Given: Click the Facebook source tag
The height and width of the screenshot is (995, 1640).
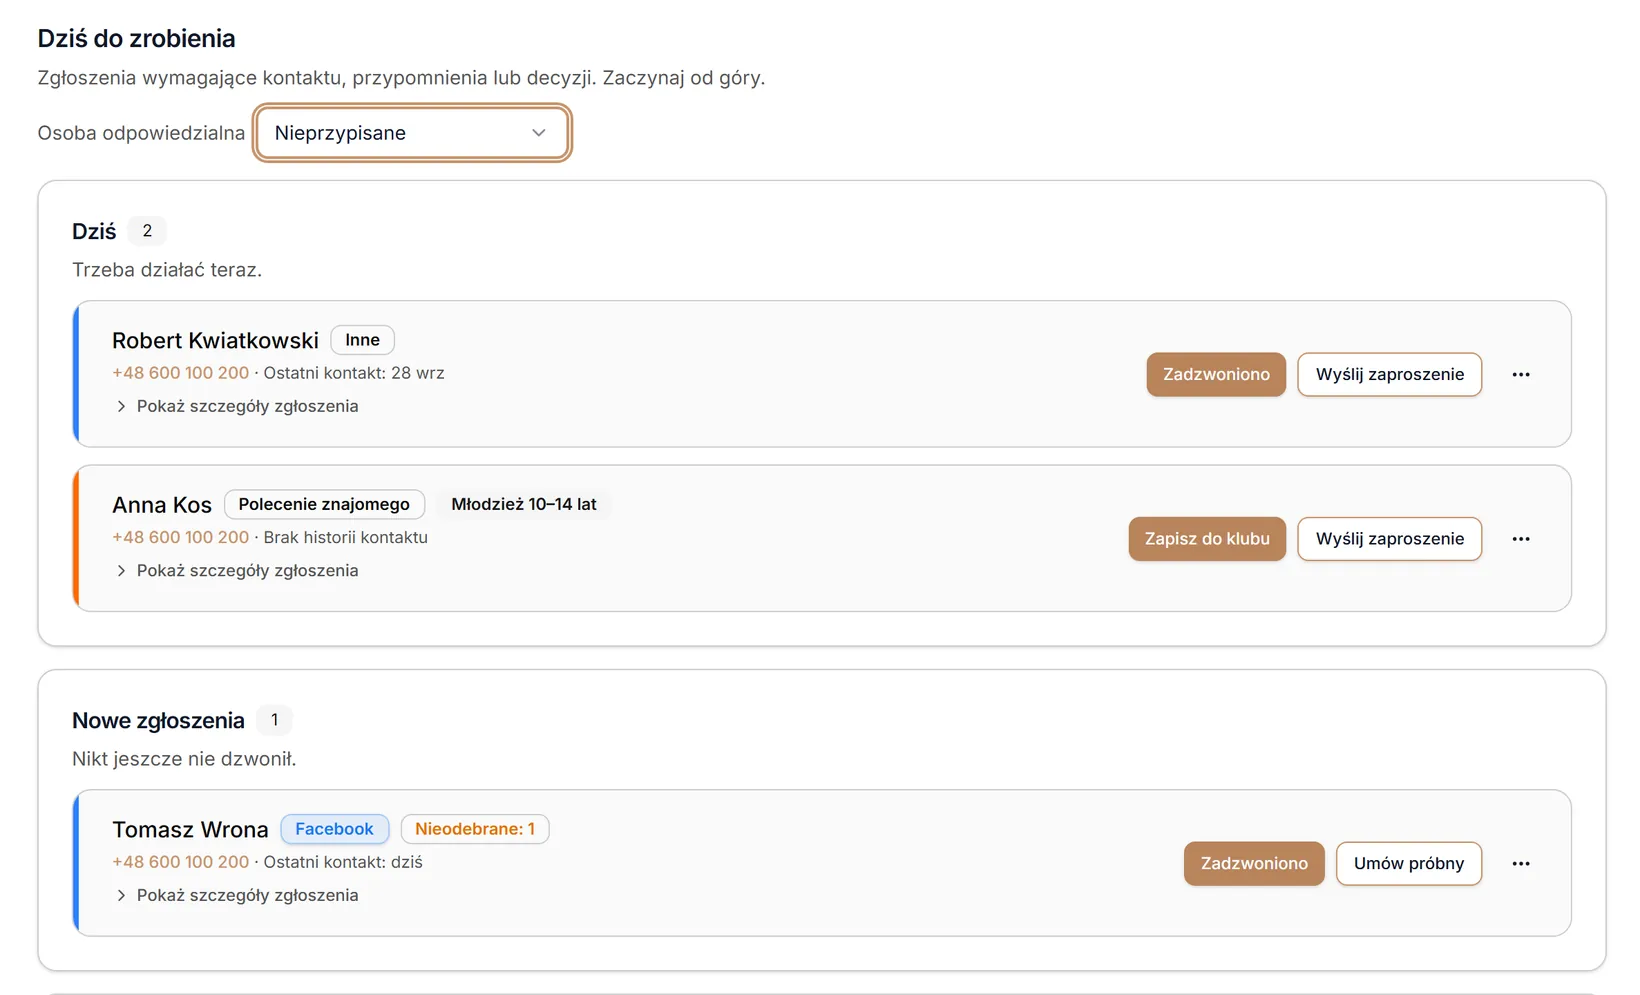Looking at the screenshot, I should (334, 829).
